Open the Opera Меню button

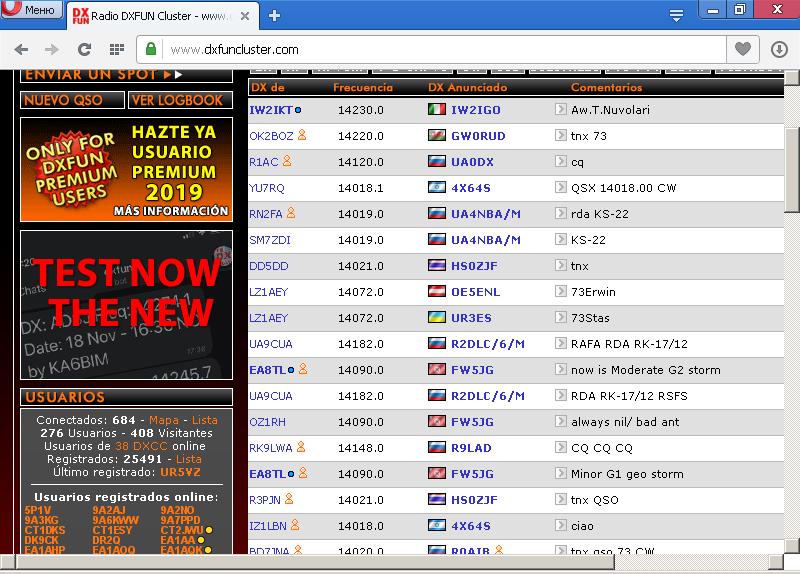click(32, 9)
